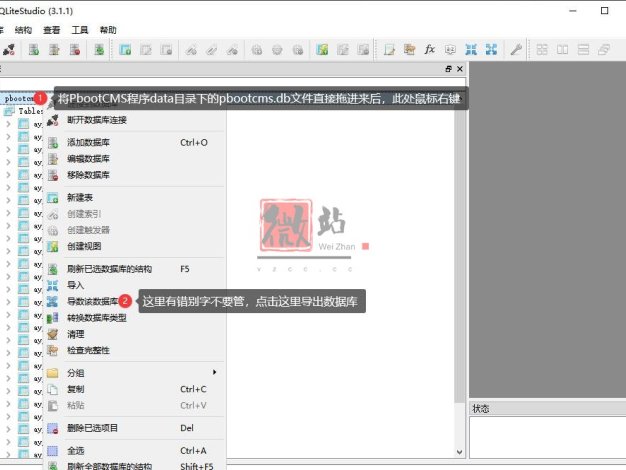
Task: Choose 清理 in context menu
Action: click(x=135, y=334)
